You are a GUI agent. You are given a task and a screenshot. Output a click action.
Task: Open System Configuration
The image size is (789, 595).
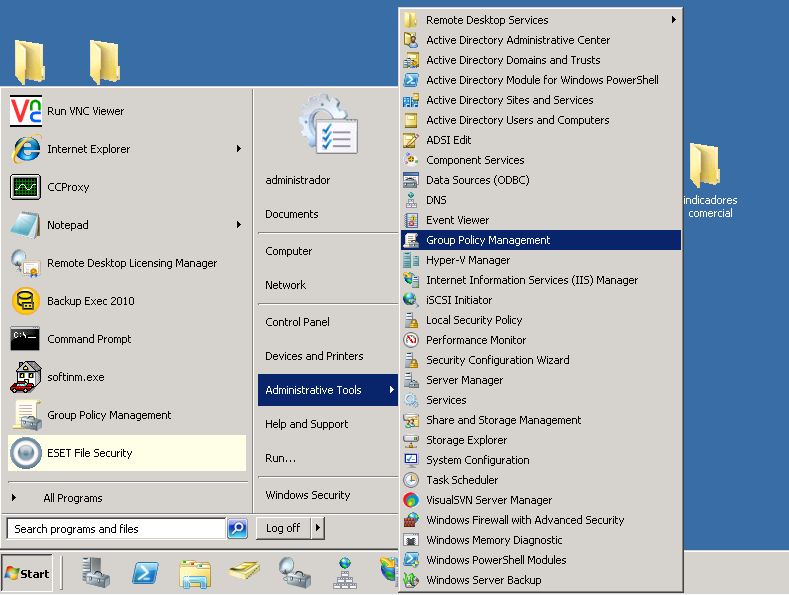tap(541, 460)
